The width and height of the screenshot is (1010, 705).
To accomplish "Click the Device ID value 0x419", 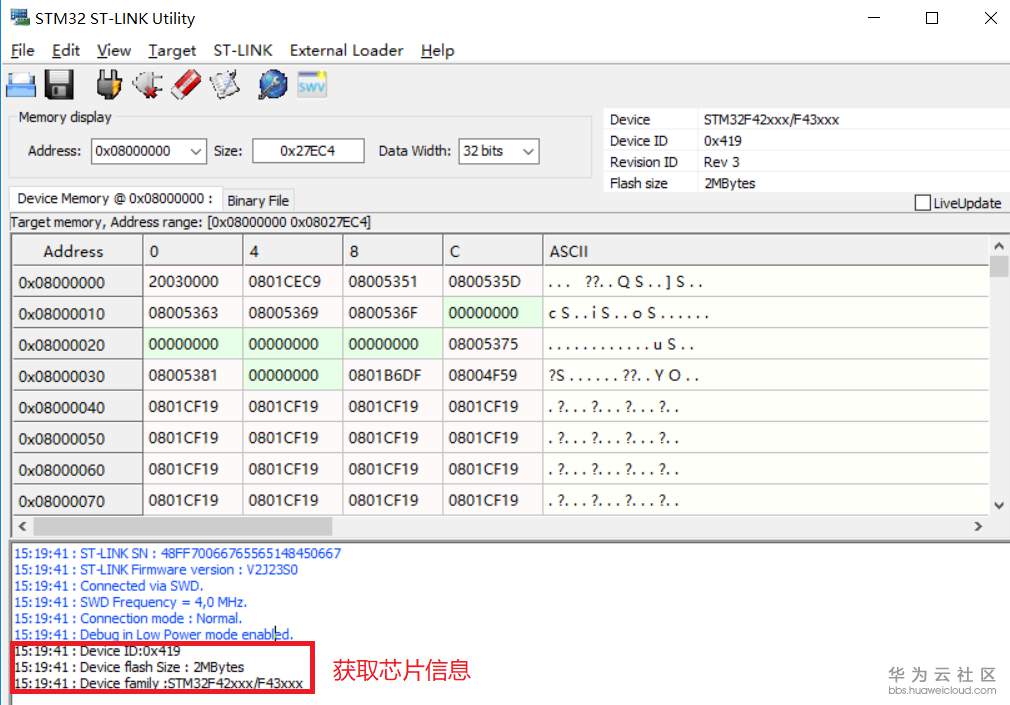I will (x=723, y=140).
